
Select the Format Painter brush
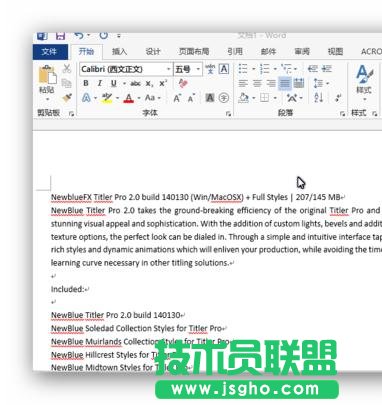tap(67, 97)
